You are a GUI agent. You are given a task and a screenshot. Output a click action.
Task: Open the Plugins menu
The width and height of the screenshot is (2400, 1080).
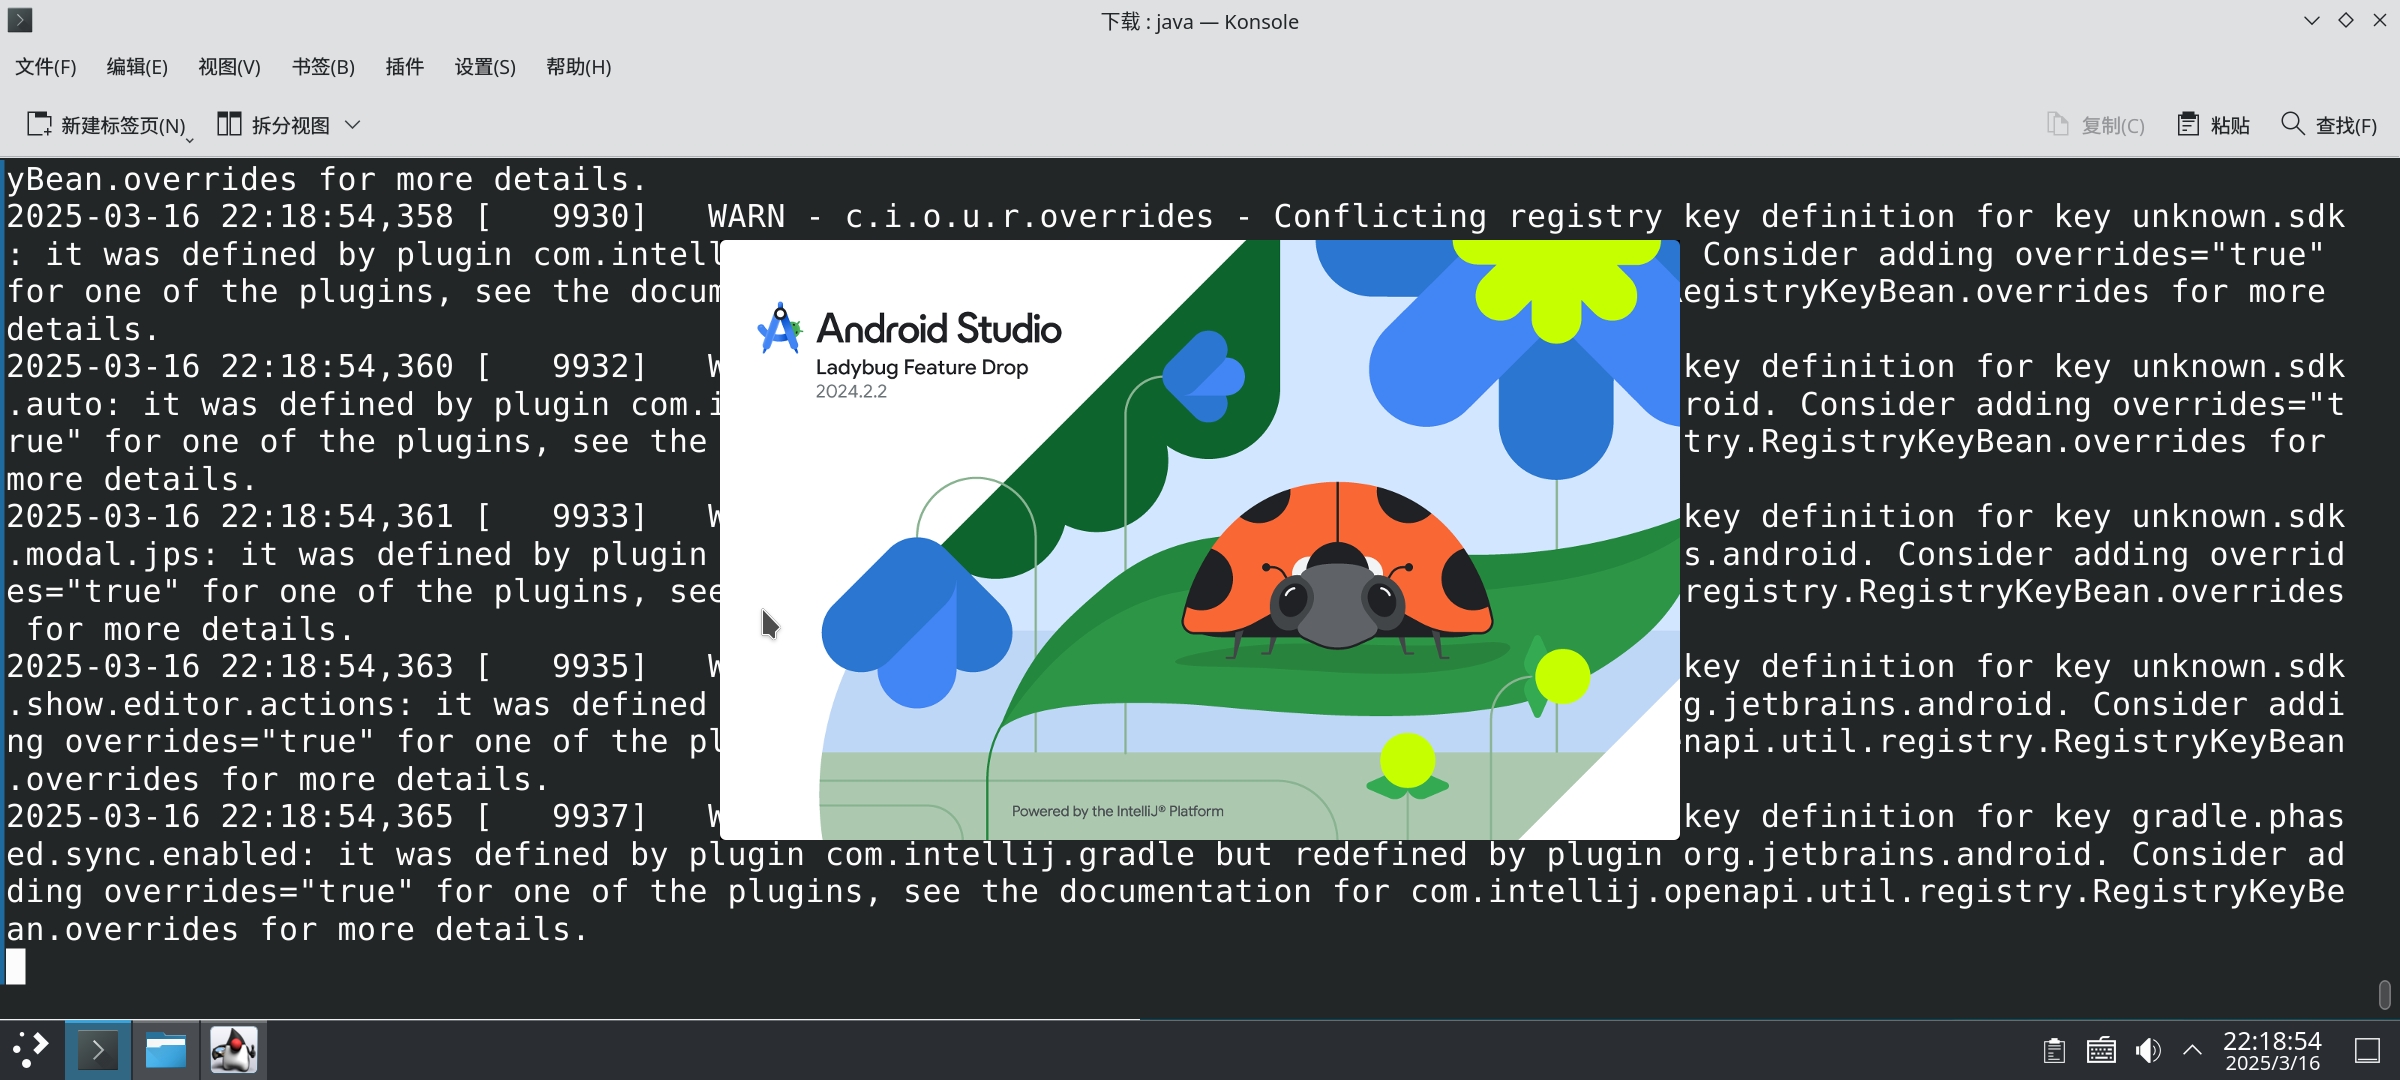point(404,67)
